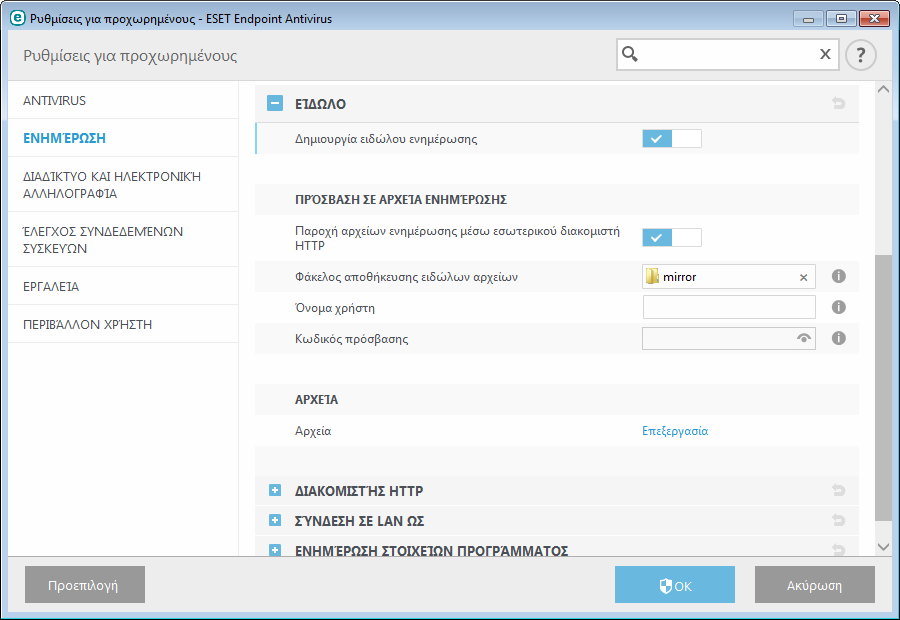The image size is (900, 620).
Task: Expand the ΔΙΑΚΟΜΙΣΤΗΣ HTTP section
Action: 275,490
